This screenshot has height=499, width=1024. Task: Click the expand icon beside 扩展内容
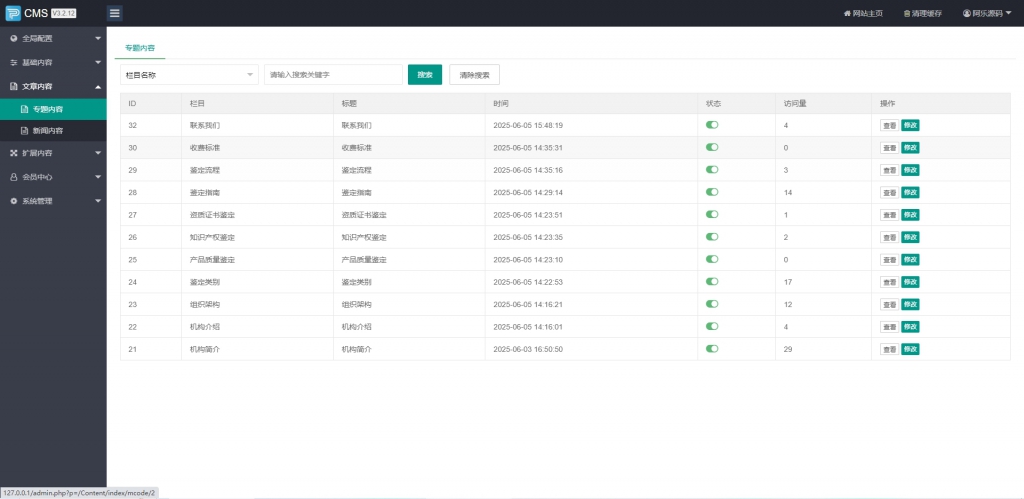click(14, 153)
